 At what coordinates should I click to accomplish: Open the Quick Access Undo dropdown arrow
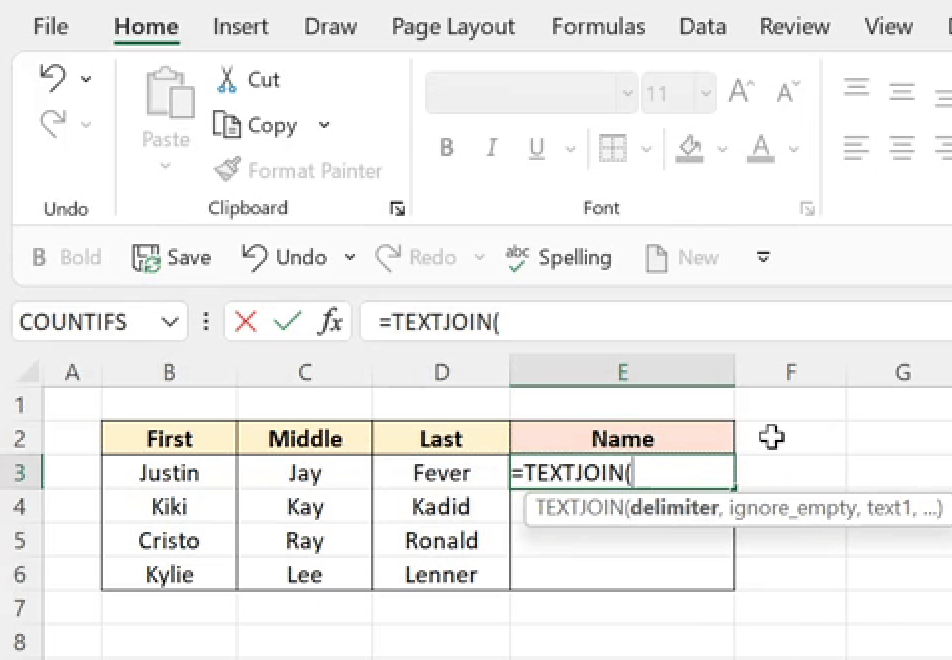tap(350, 257)
